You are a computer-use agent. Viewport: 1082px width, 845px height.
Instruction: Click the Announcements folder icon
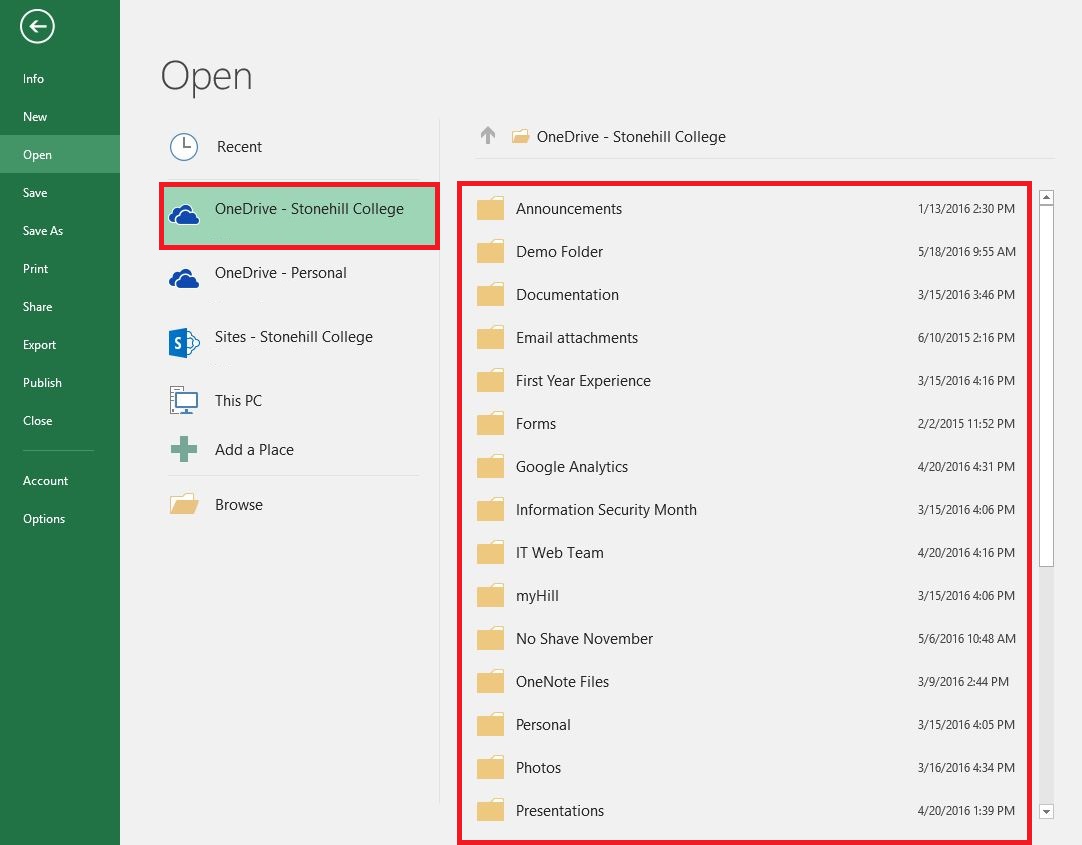tap(491, 208)
